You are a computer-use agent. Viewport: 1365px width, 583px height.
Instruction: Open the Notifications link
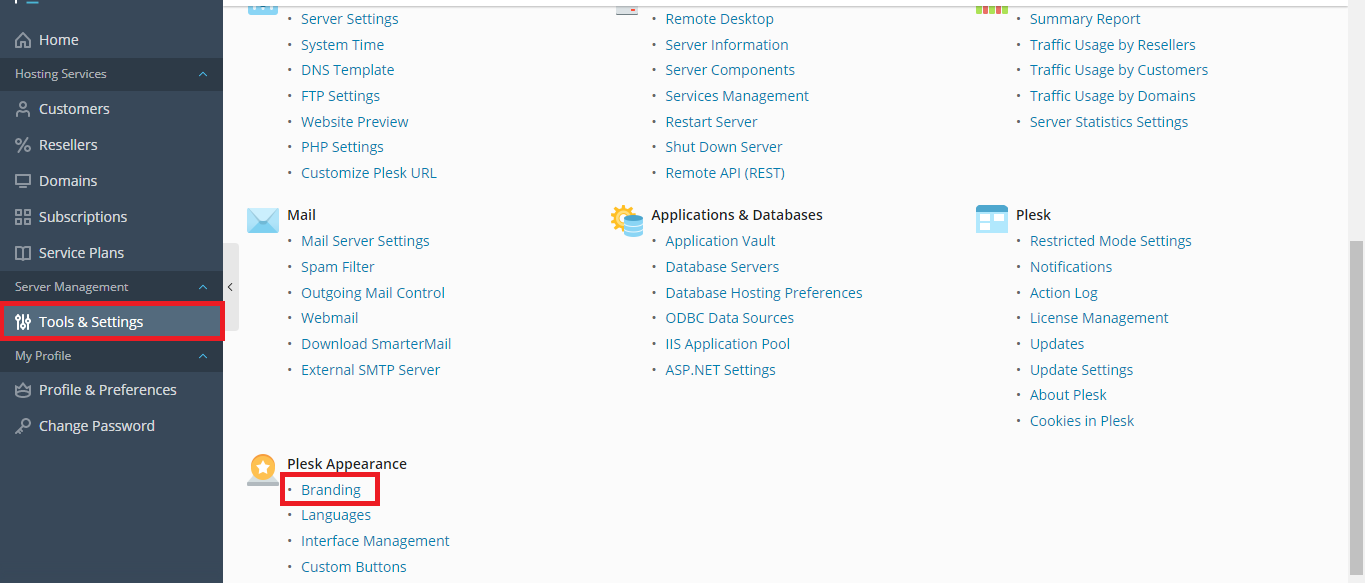[x=1071, y=267]
